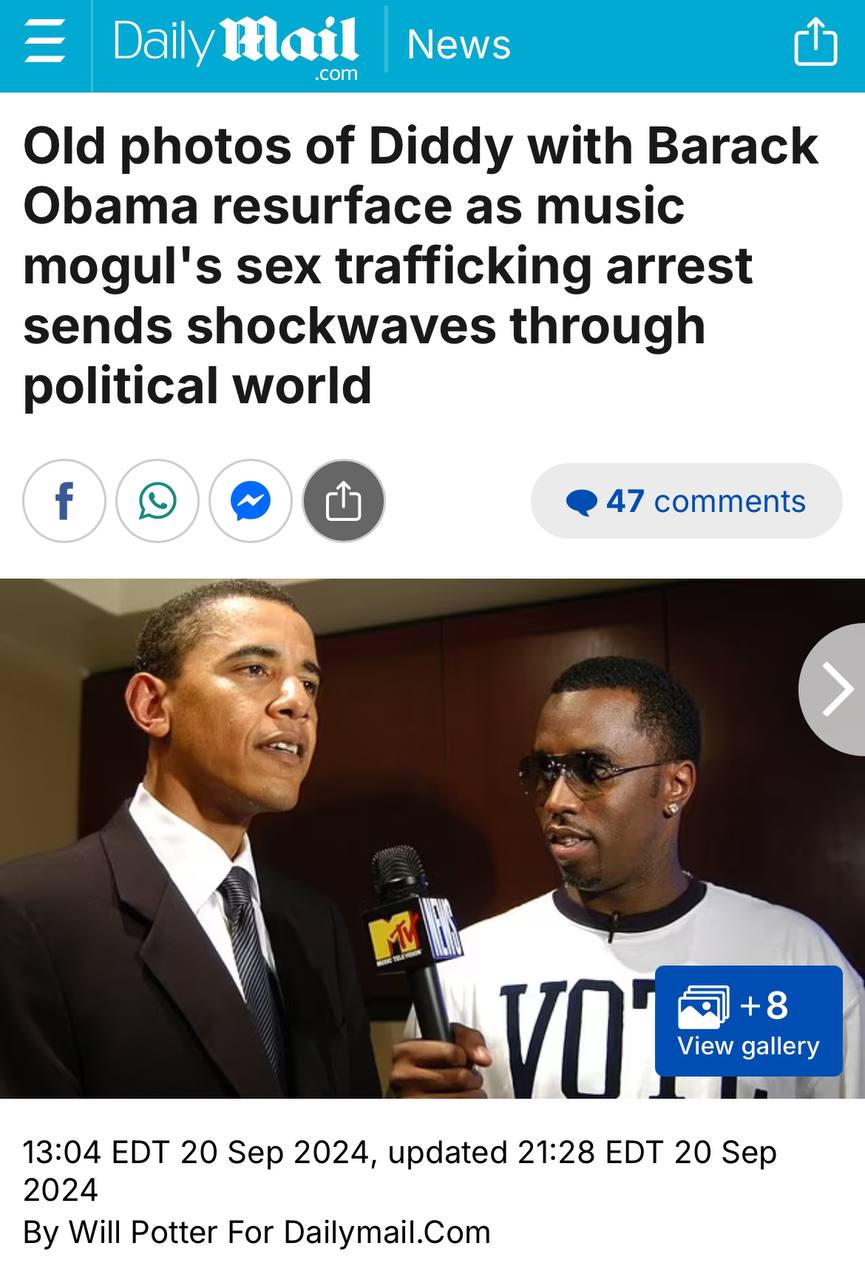This screenshot has height=1280, width=865.
Task: Open the News section tab
Action: coord(459,45)
